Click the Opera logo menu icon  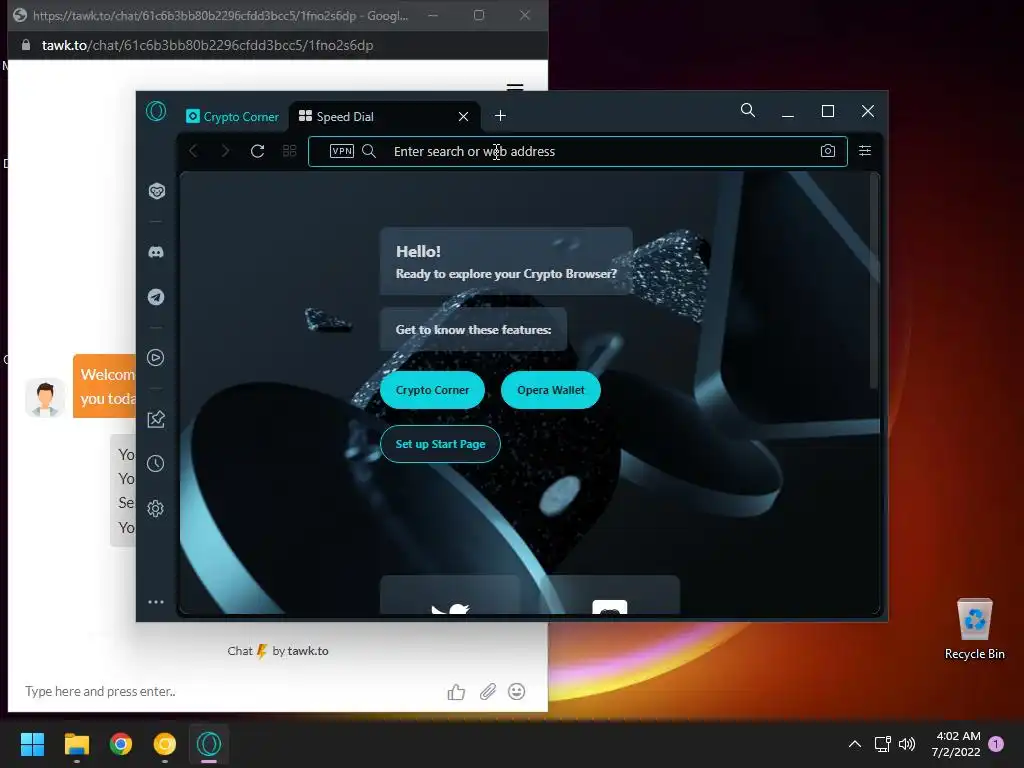(156, 112)
